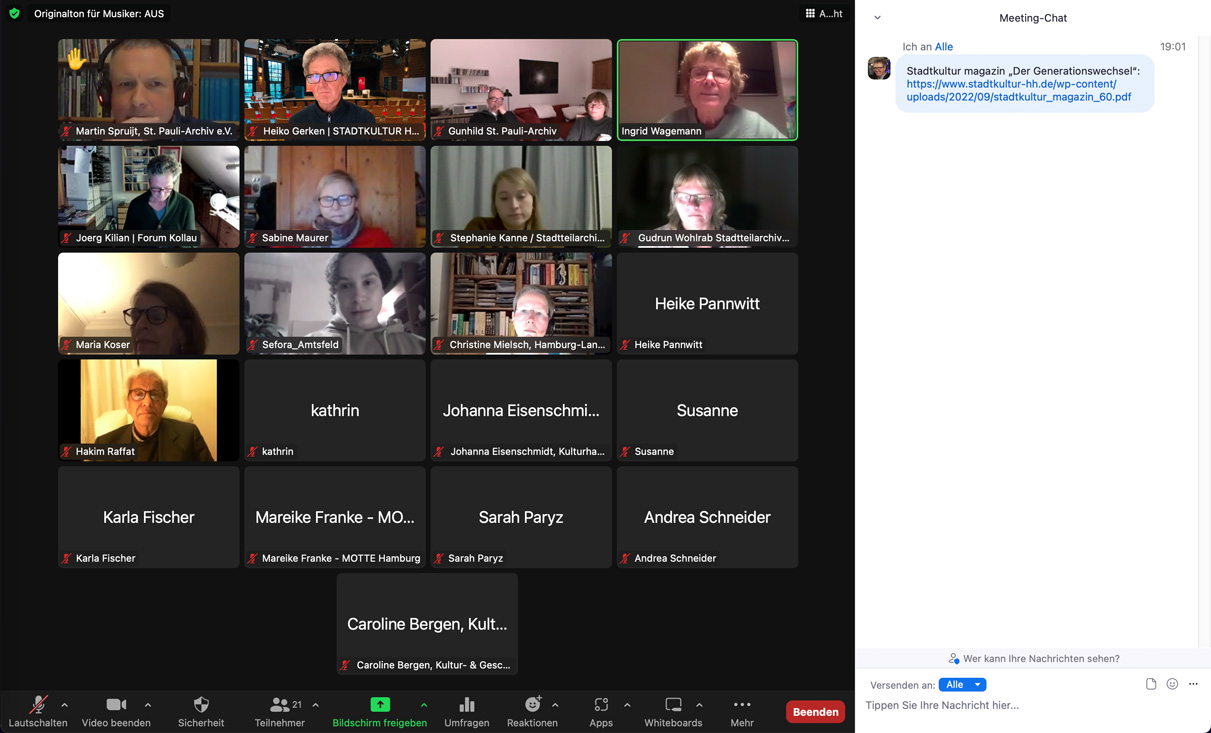Select Martin Spruijt video tile

(x=149, y=90)
